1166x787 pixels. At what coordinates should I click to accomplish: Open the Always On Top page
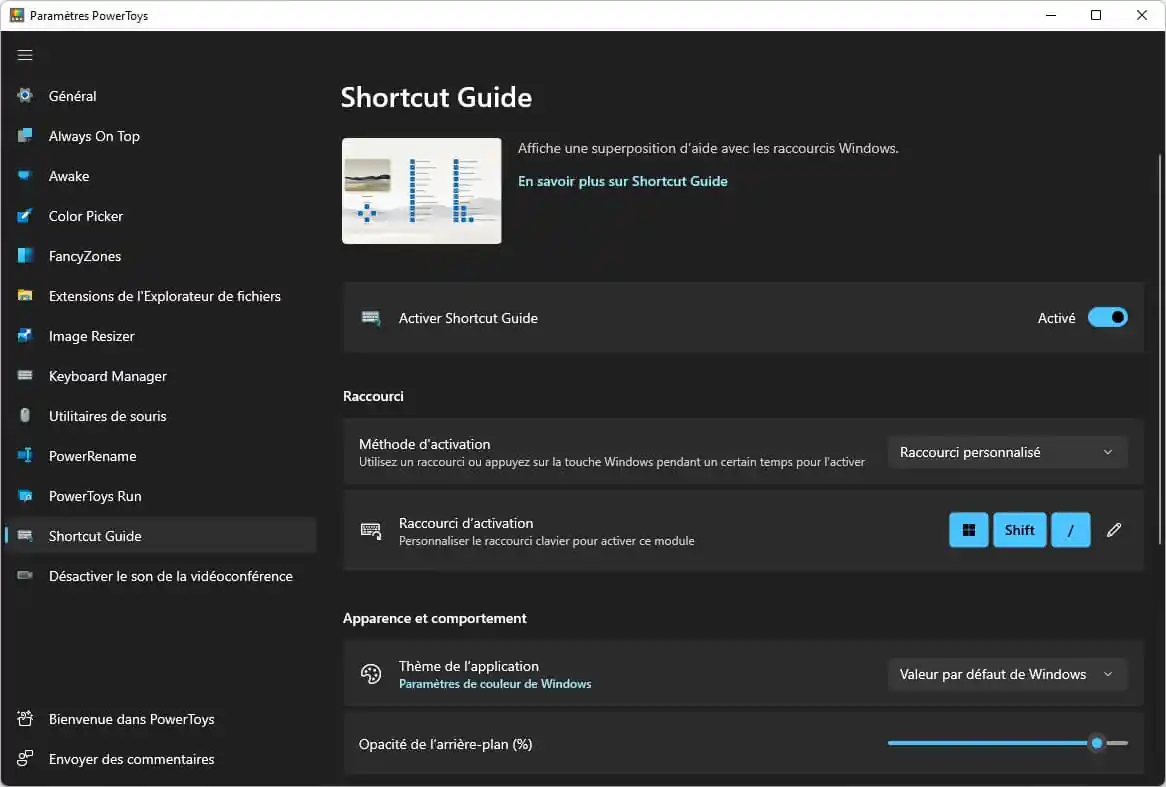[161, 135]
